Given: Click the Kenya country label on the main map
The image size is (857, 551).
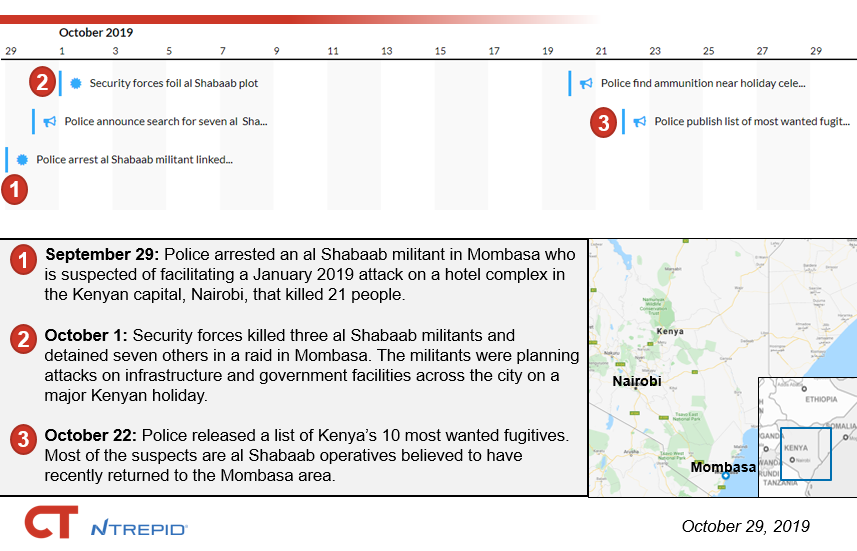Looking at the screenshot, I should click(x=670, y=331).
